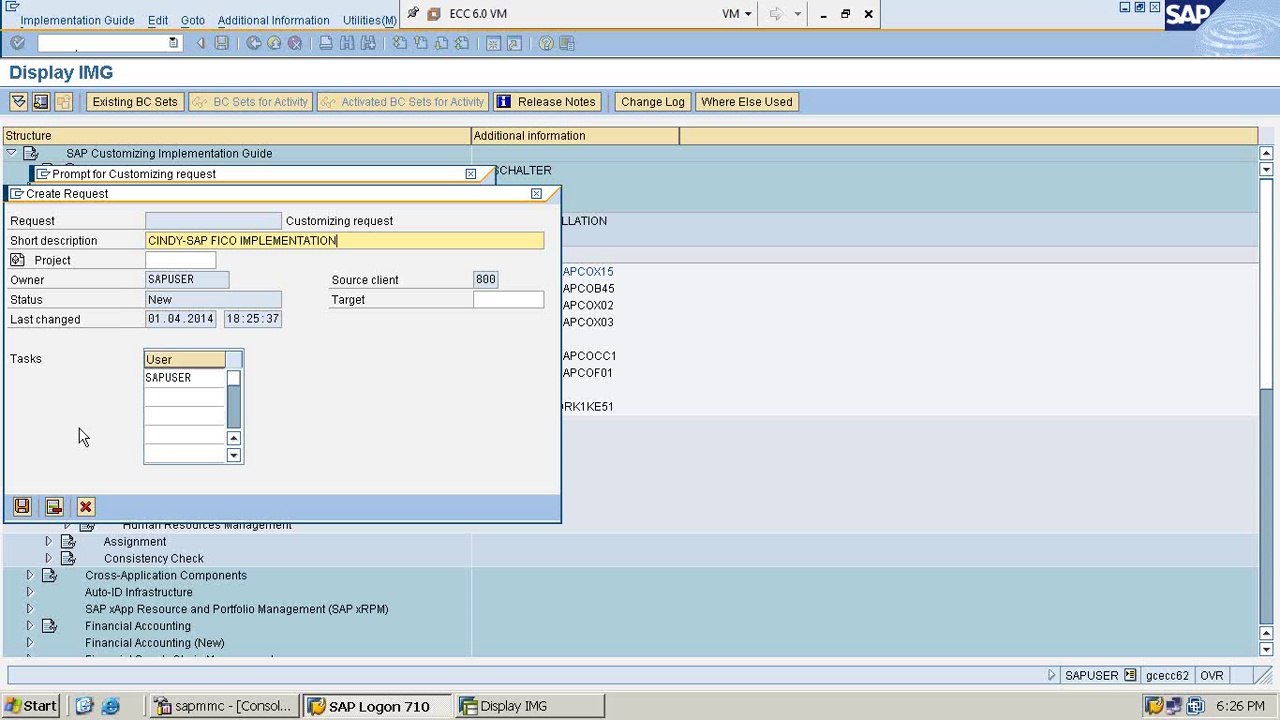1280x720 pixels.
Task: Expand the Financial Accounting node
Action: click(x=29, y=626)
